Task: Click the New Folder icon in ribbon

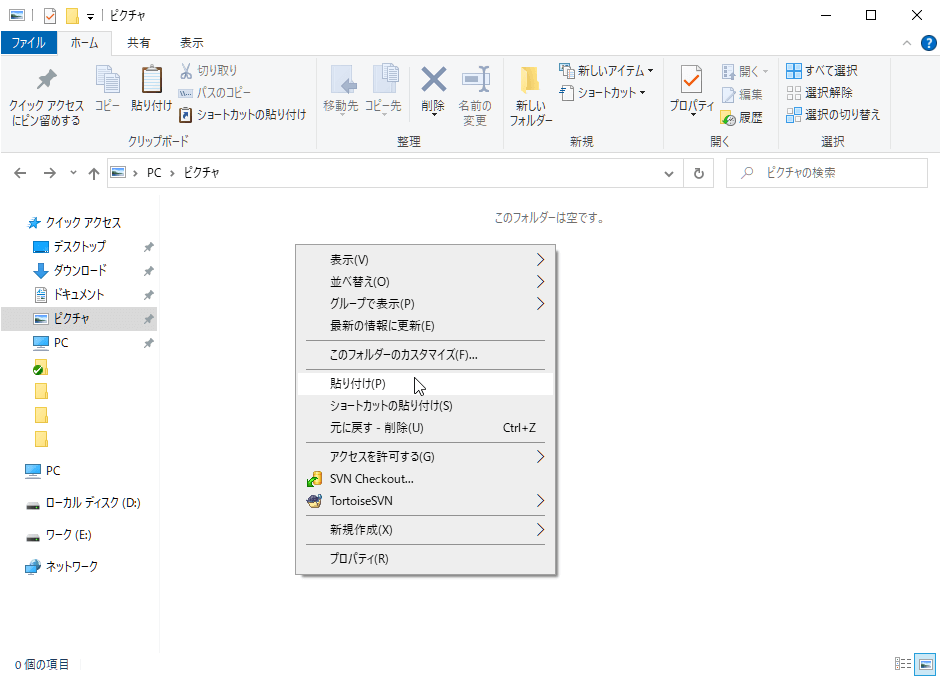Action: [530, 80]
